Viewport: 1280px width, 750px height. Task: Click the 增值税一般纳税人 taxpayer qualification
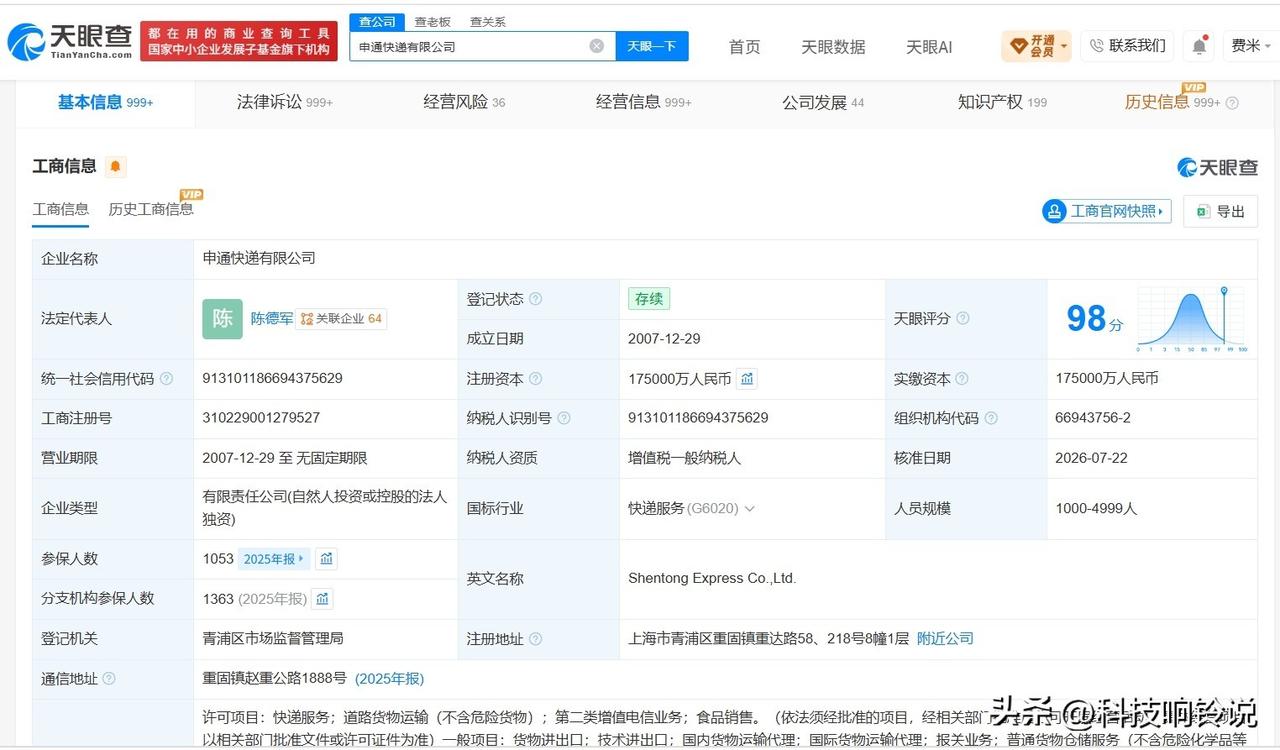[685, 458]
